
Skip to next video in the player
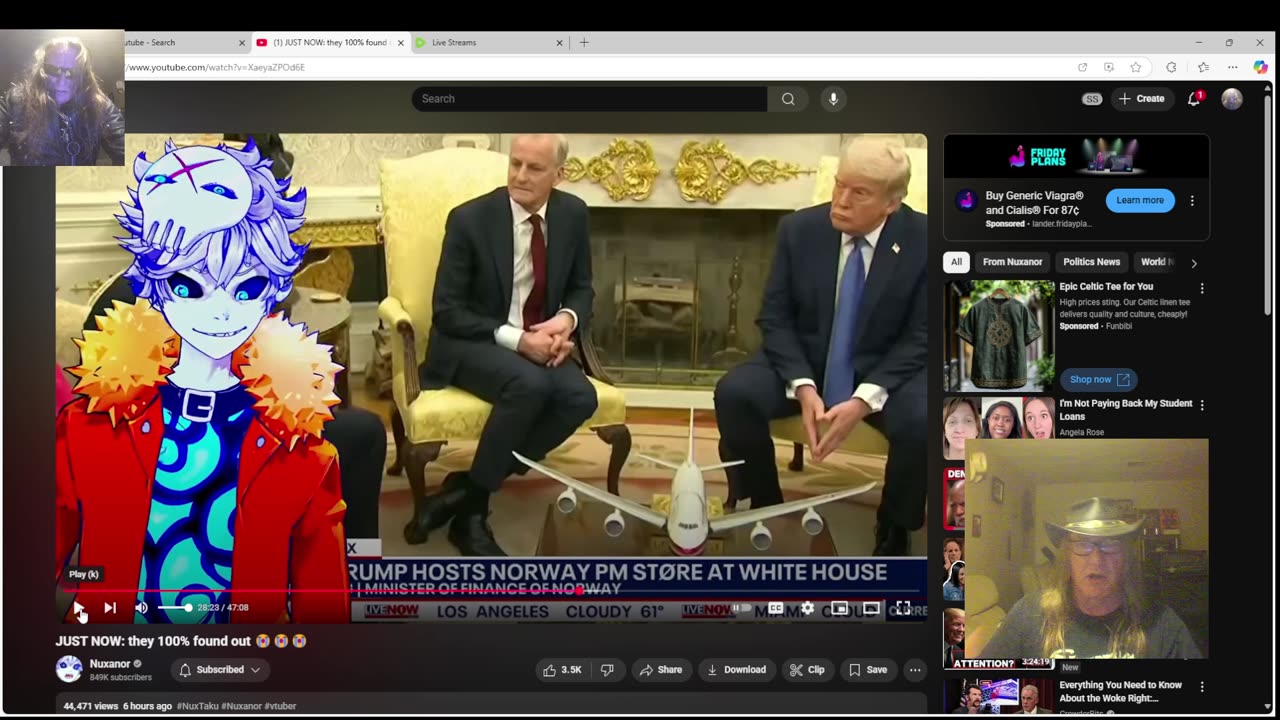click(110, 608)
